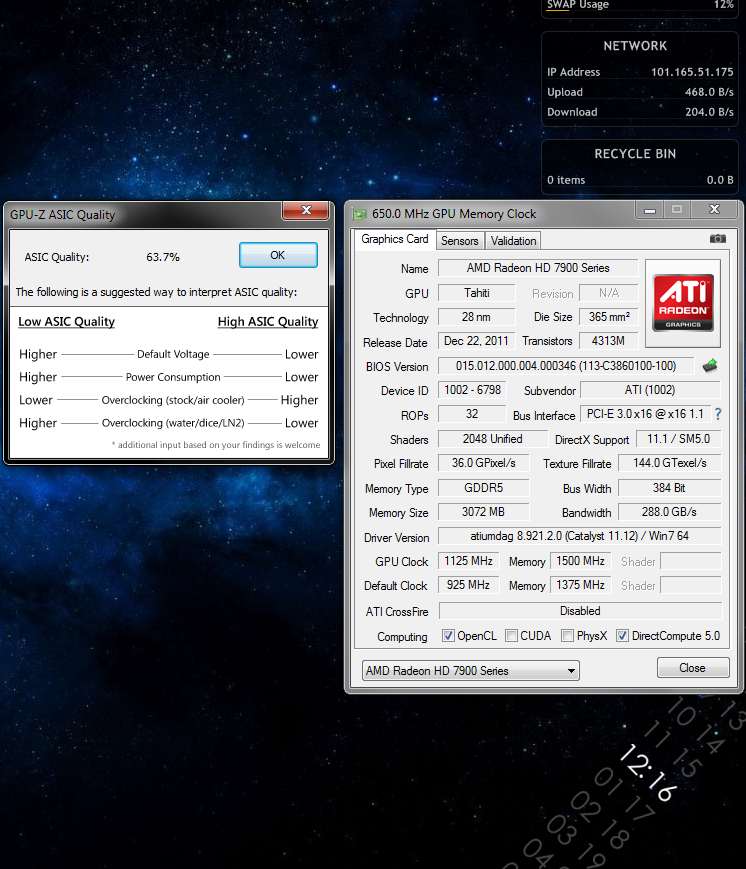The height and width of the screenshot is (869, 746).
Task: Click the SWAP Usage widget row
Action: click(x=640, y=5)
